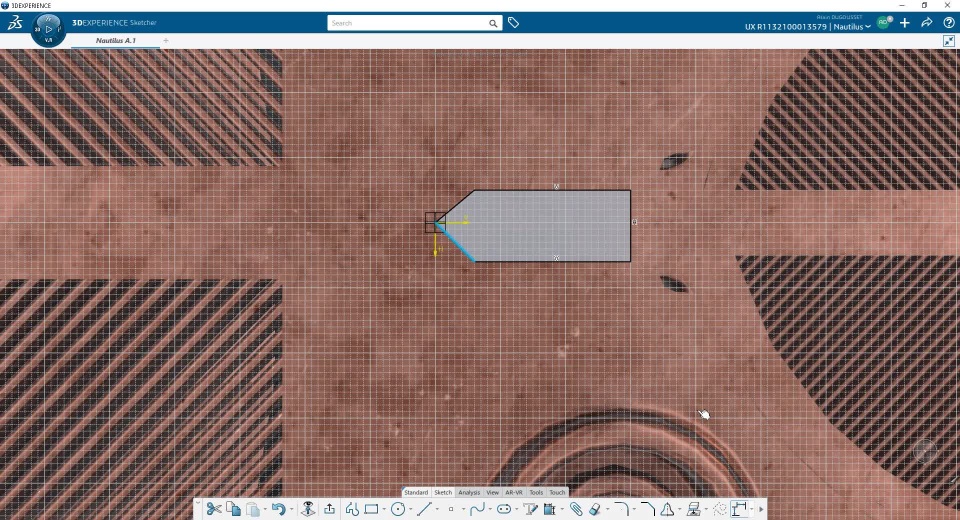Image resolution: width=960 pixels, height=520 pixels.
Task: Click the Share arrow icon
Action: [927, 23]
